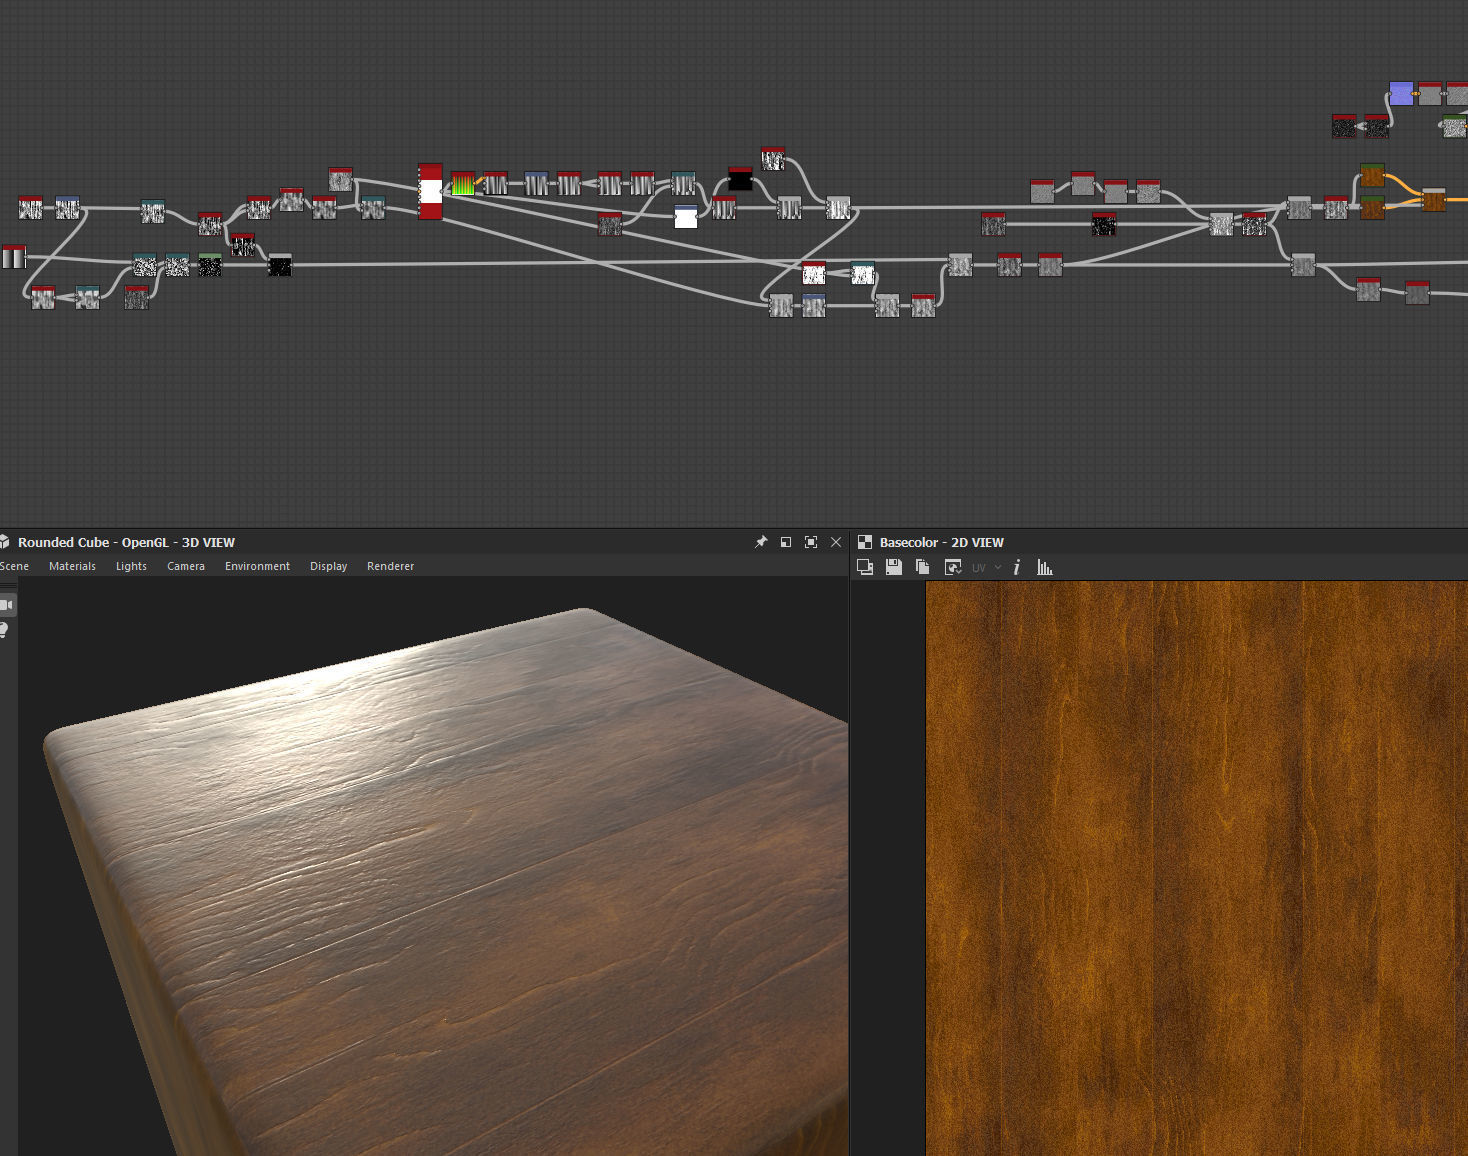
Task: Open the Scene menu in 3D view
Action: [x=14, y=566]
